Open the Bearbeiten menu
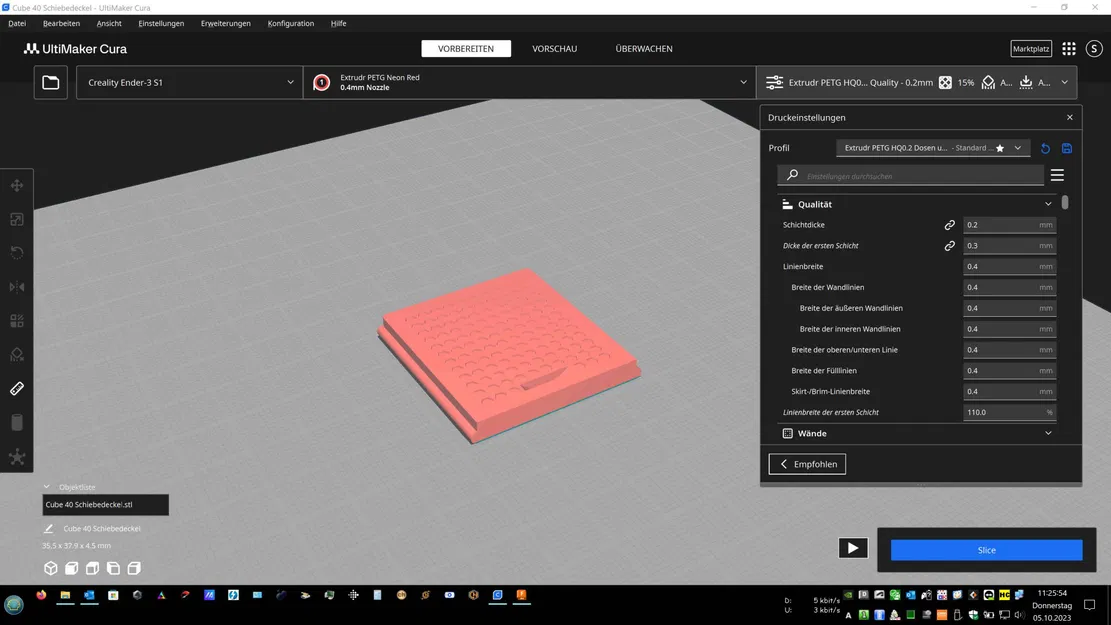This screenshot has height=625, width=1111. 61,23
